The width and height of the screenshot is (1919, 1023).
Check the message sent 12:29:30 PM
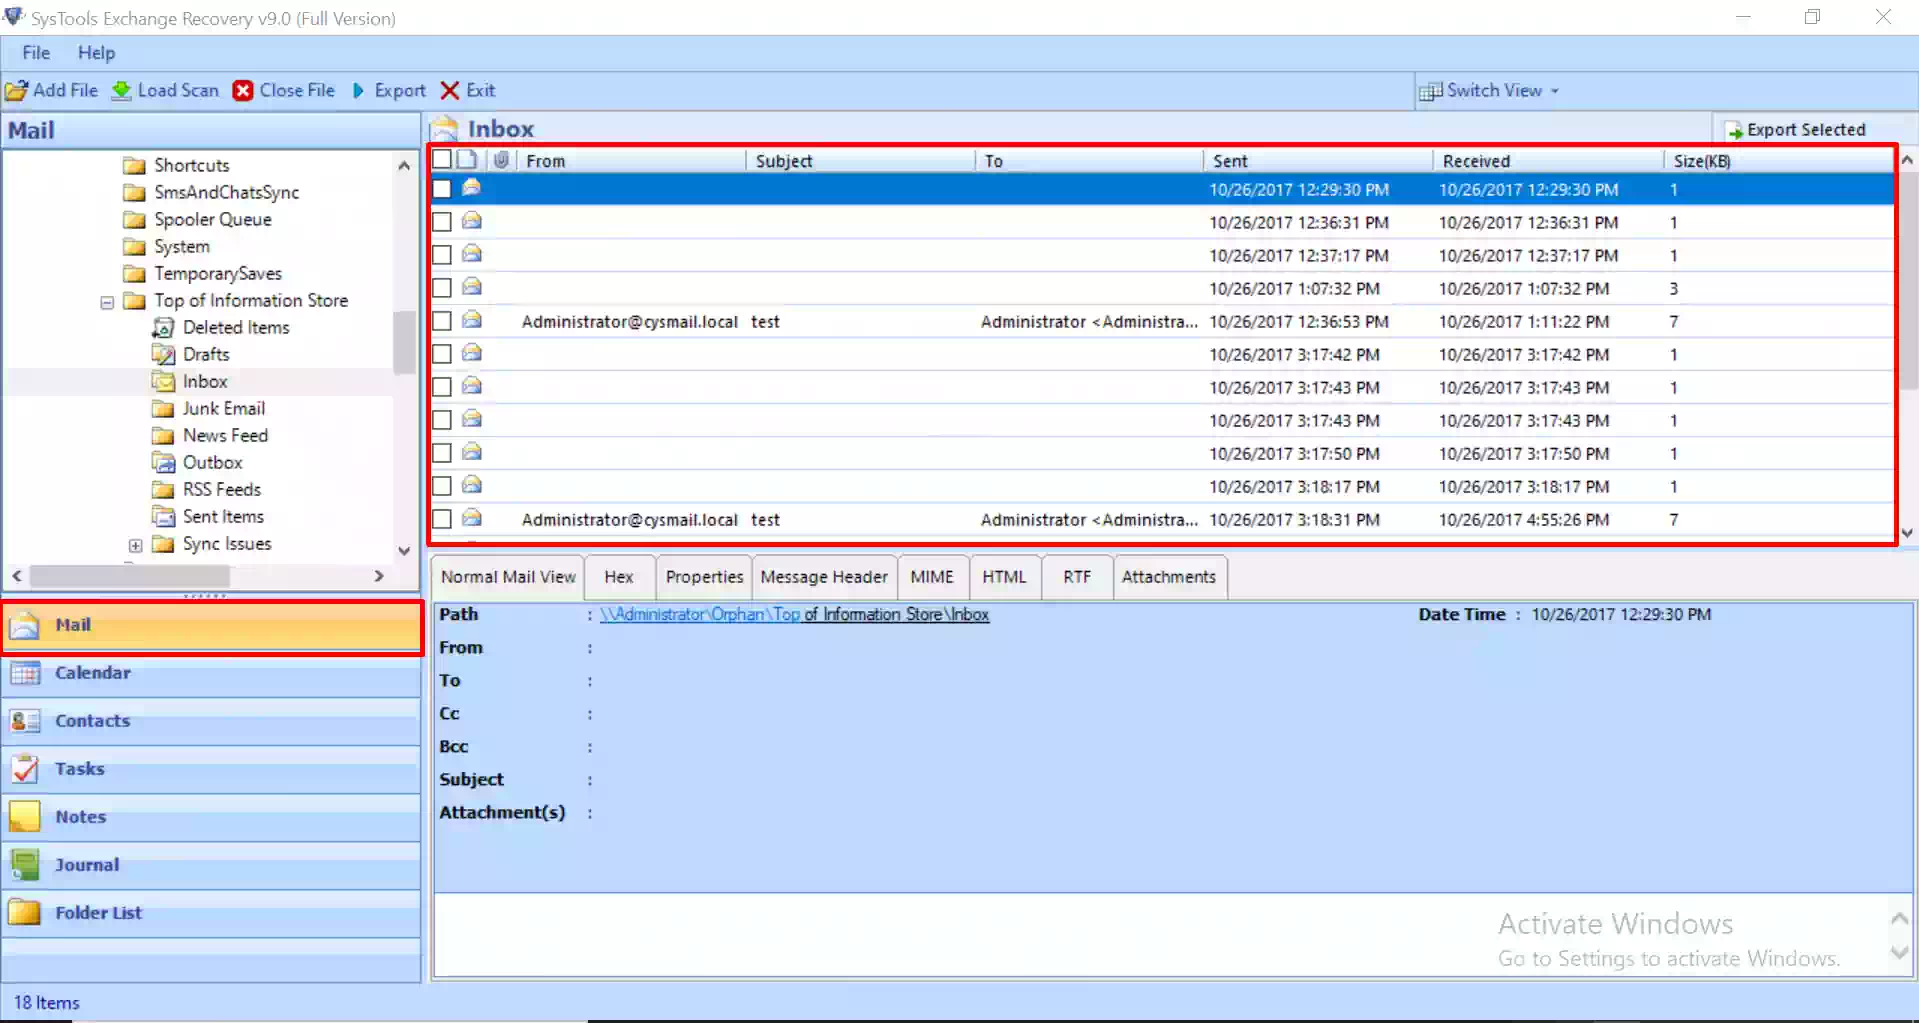point(442,189)
